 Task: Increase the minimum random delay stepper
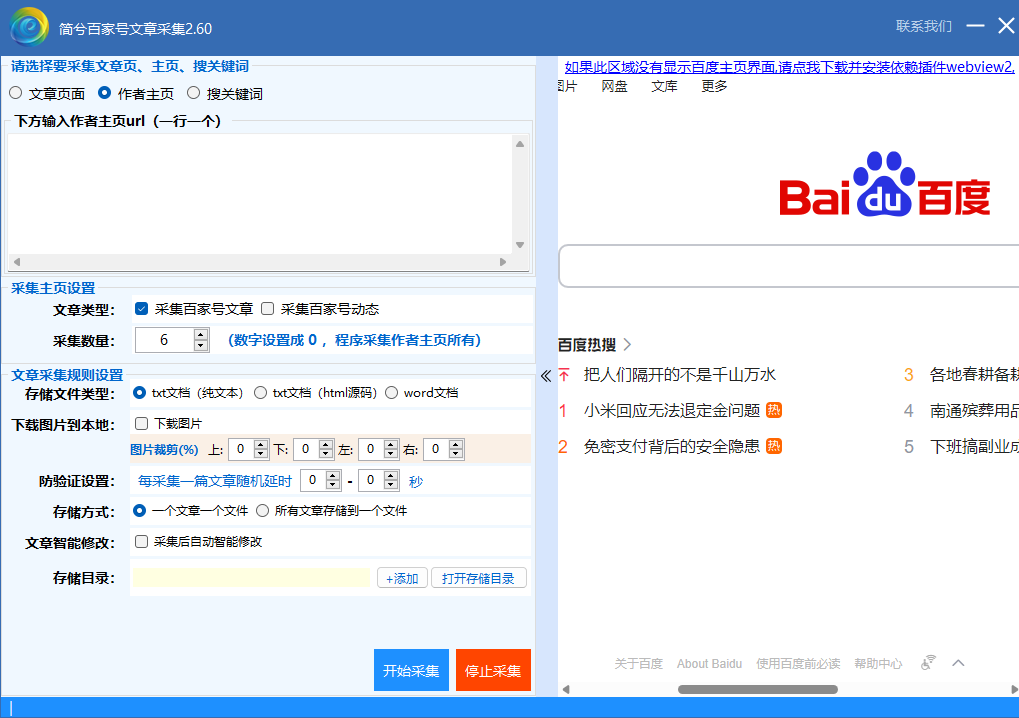click(x=333, y=476)
